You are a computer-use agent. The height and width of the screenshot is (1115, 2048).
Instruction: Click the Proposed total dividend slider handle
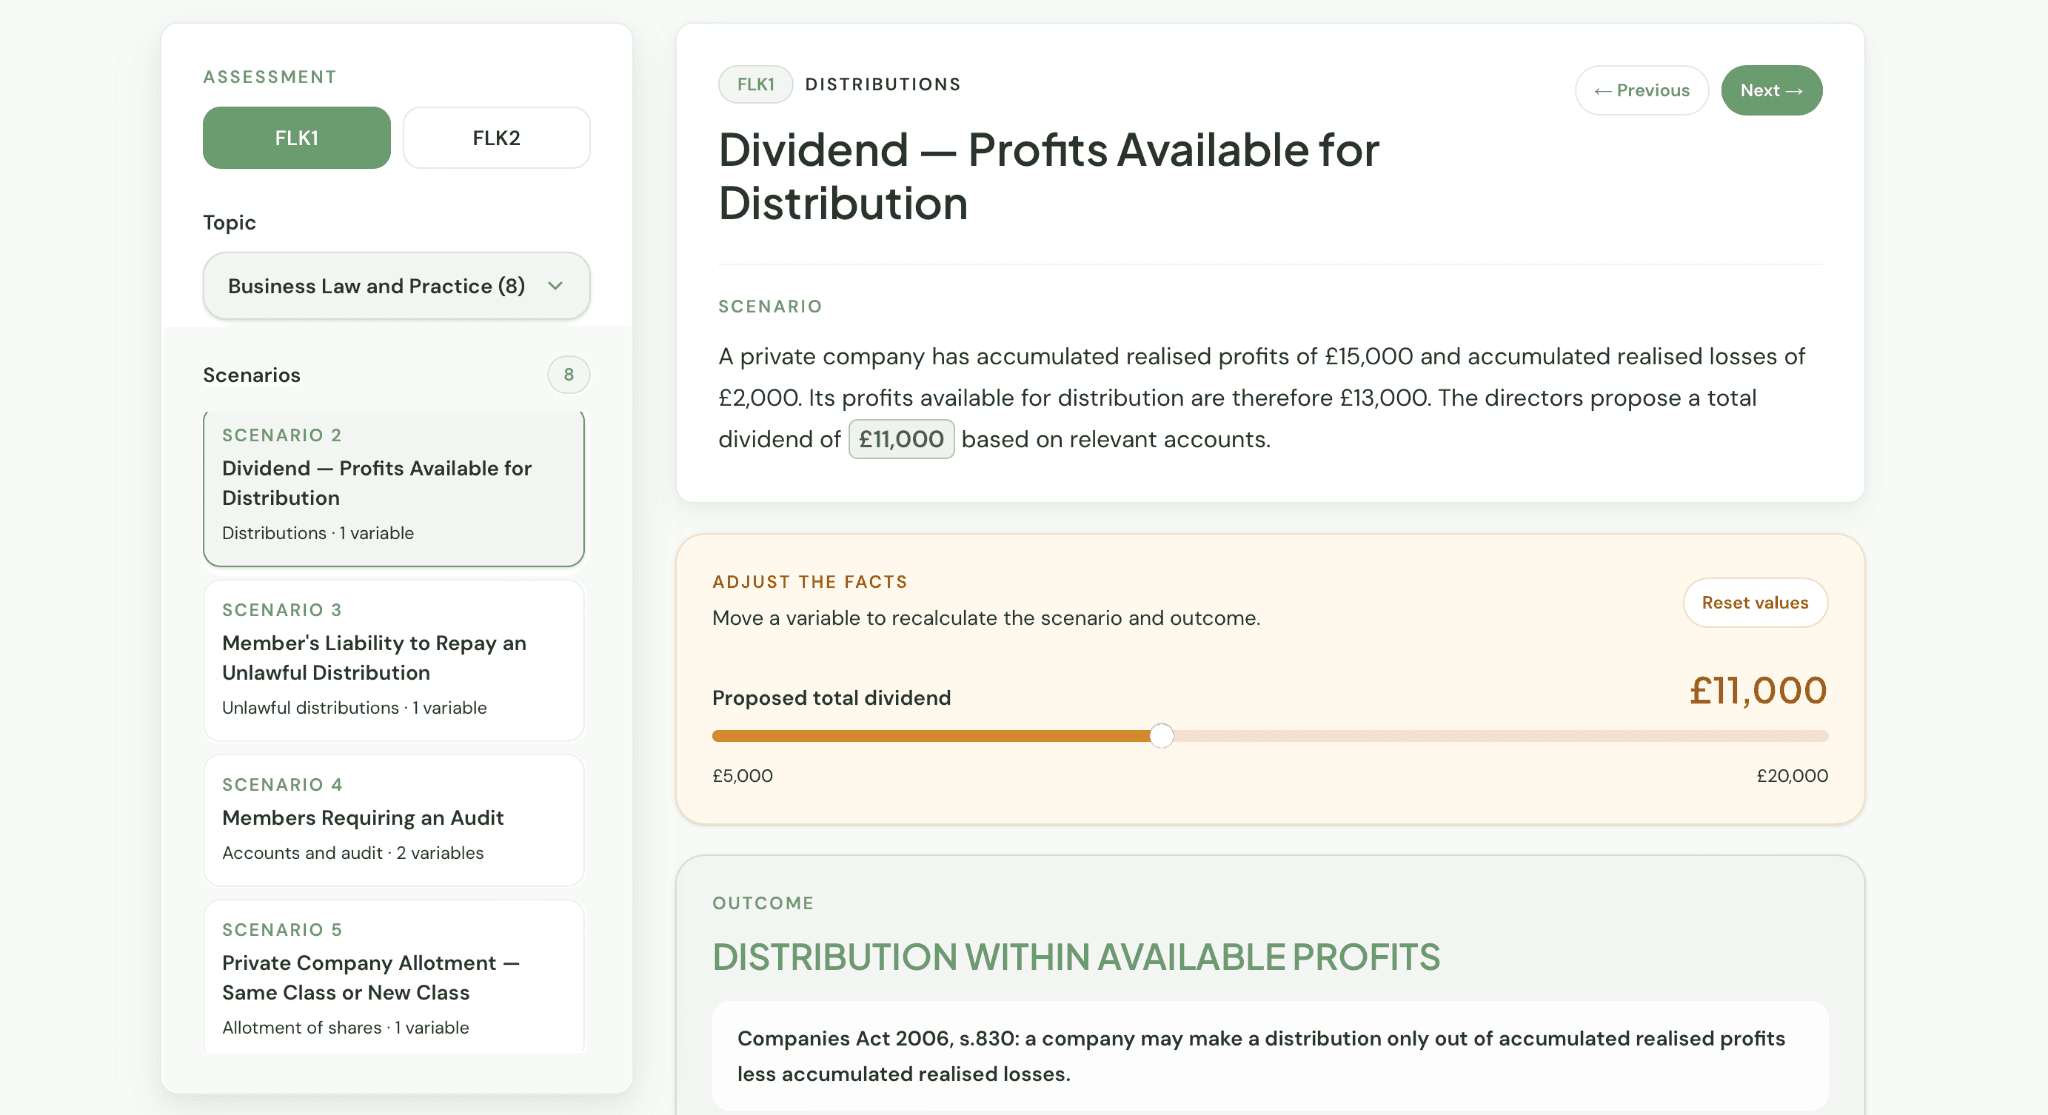(1161, 736)
